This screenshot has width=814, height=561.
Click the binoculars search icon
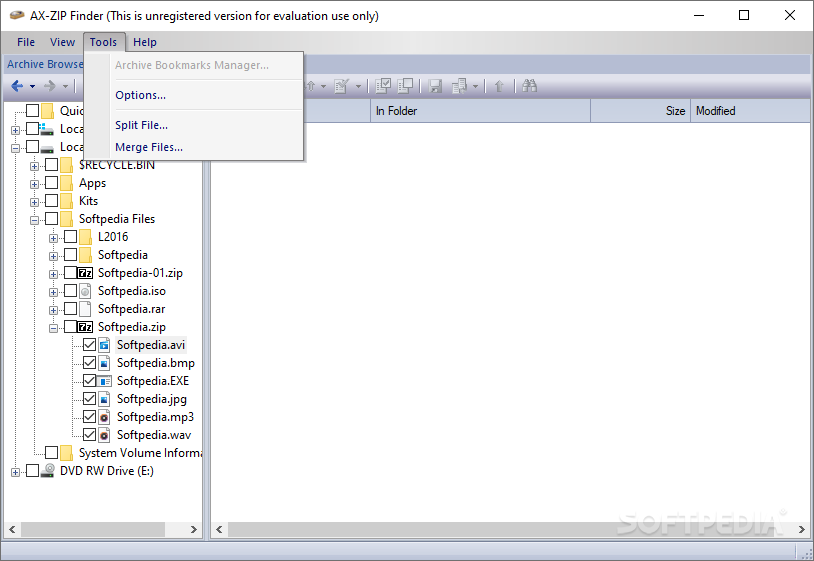[529, 86]
